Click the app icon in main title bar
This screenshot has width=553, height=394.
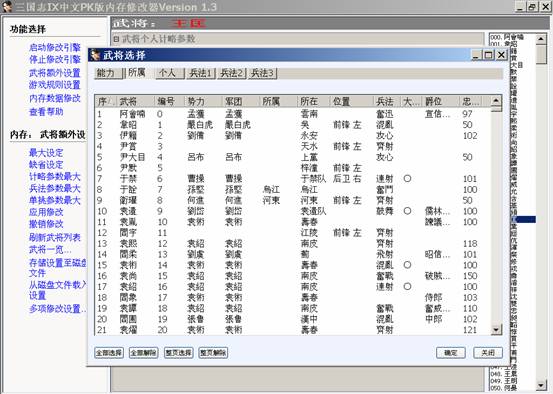tap(7, 6)
